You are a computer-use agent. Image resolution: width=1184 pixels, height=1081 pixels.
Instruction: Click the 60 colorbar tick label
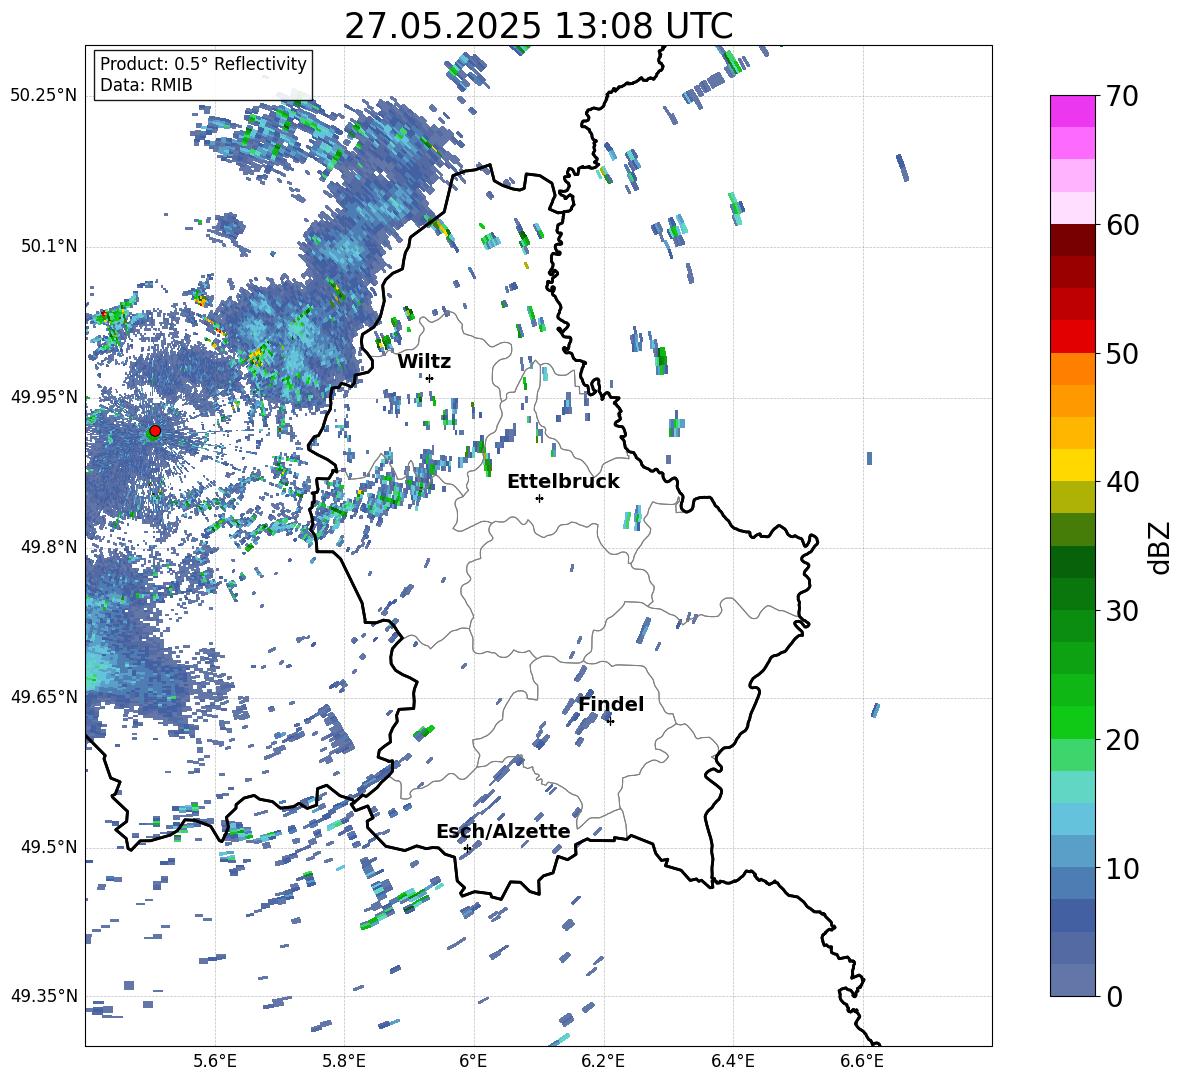(1123, 225)
